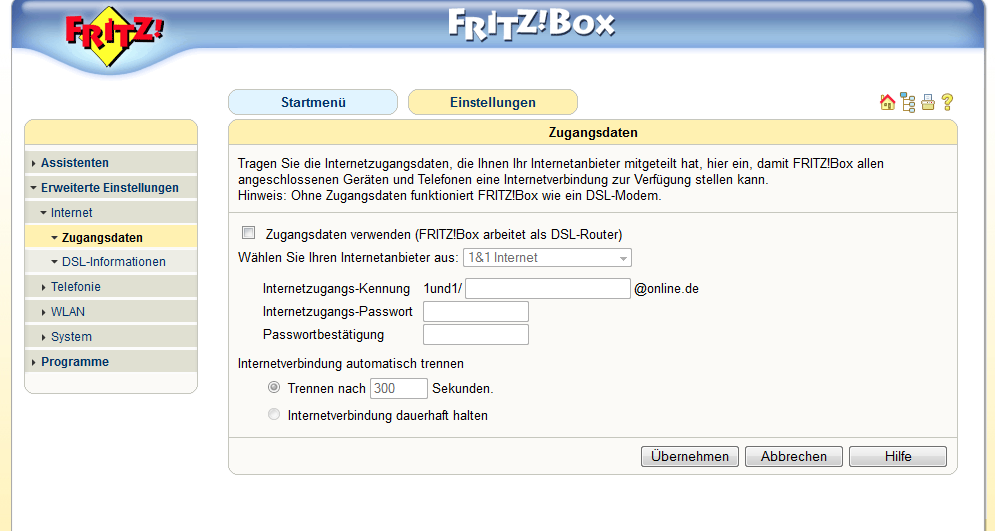Image resolution: width=995 pixels, height=531 pixels.
Task: Expand the Assistenten menu section
Action: click(111, 162)
